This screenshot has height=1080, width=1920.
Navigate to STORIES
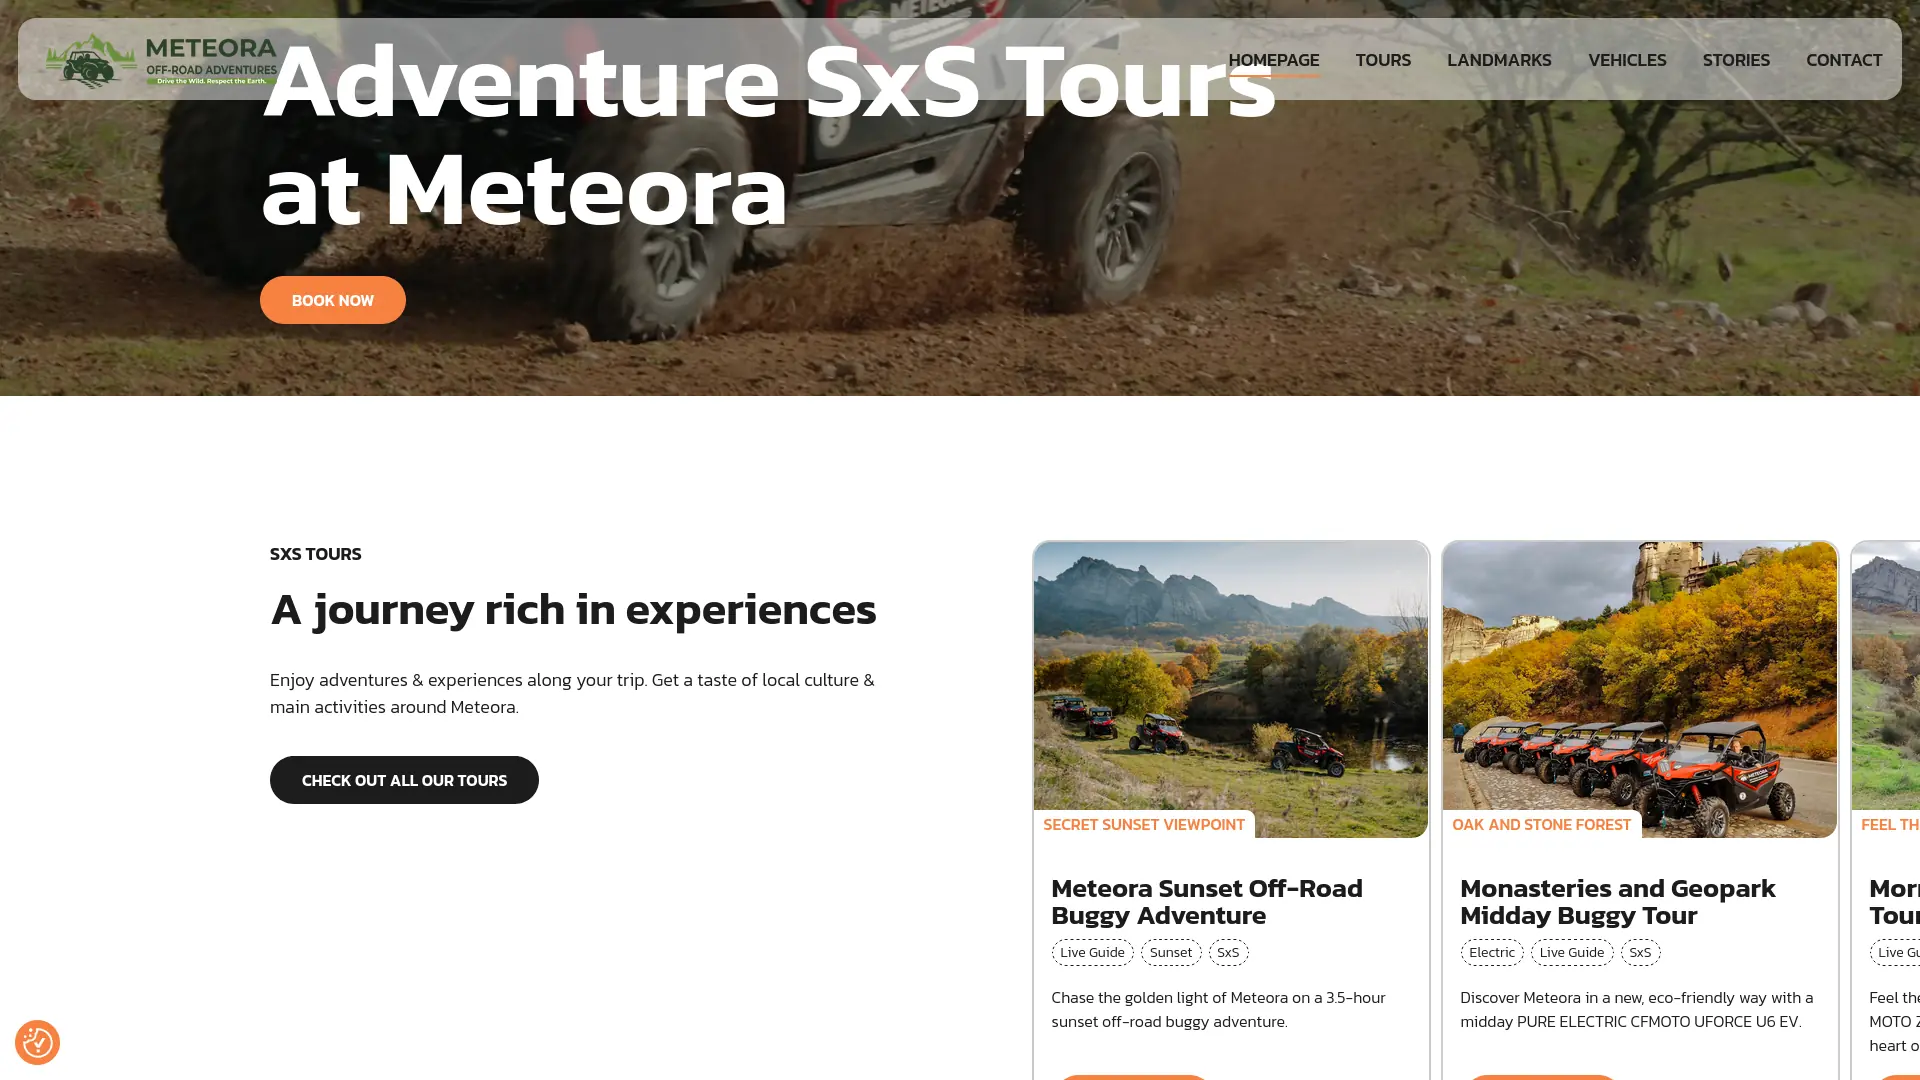(x=1736, y=60)
